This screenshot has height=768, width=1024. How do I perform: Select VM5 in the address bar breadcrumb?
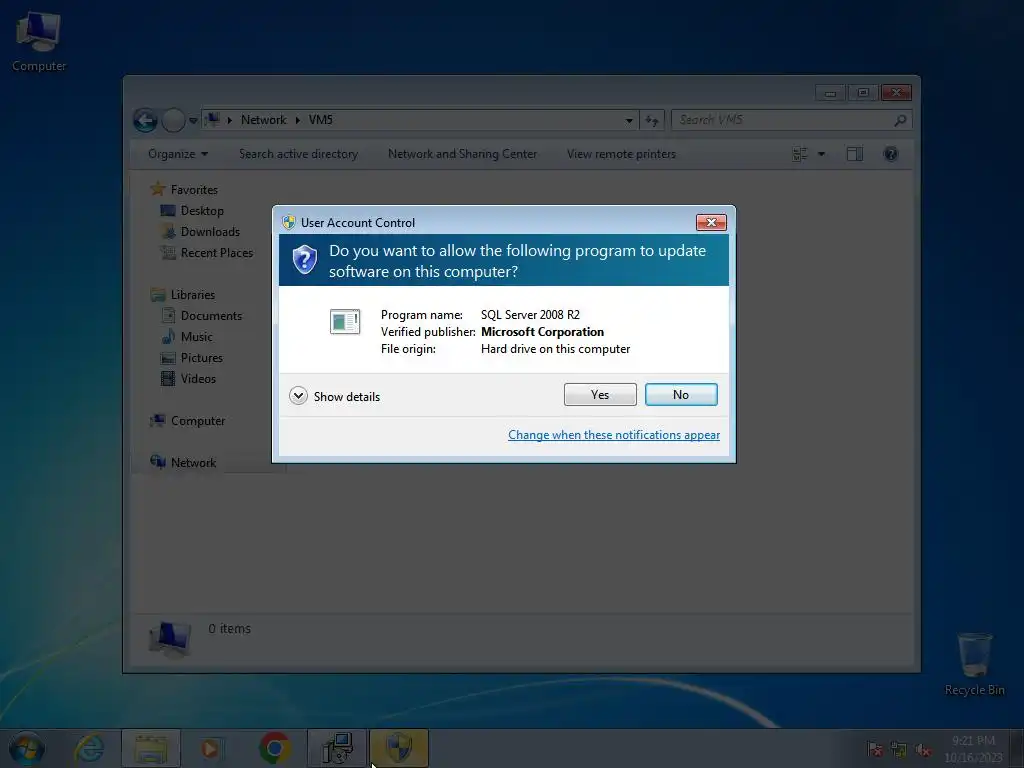[x=321, y=120]
